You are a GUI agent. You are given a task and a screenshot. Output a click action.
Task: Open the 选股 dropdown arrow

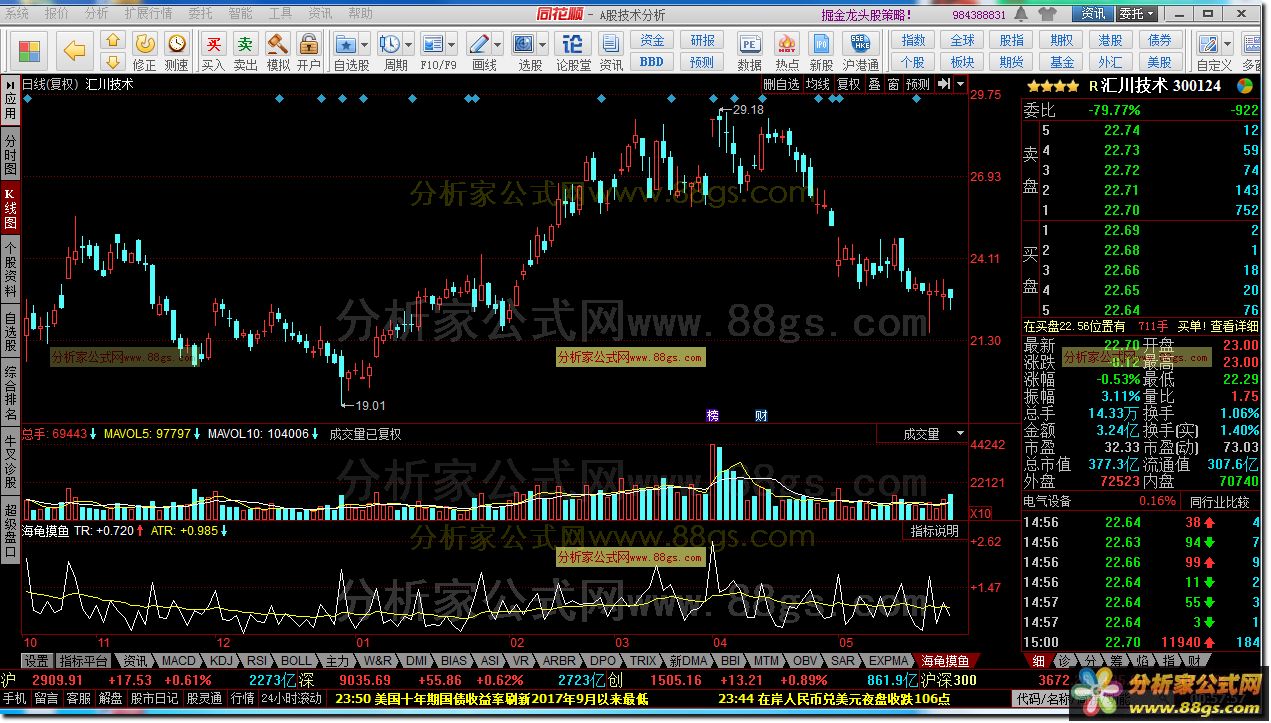pos(541,46)
